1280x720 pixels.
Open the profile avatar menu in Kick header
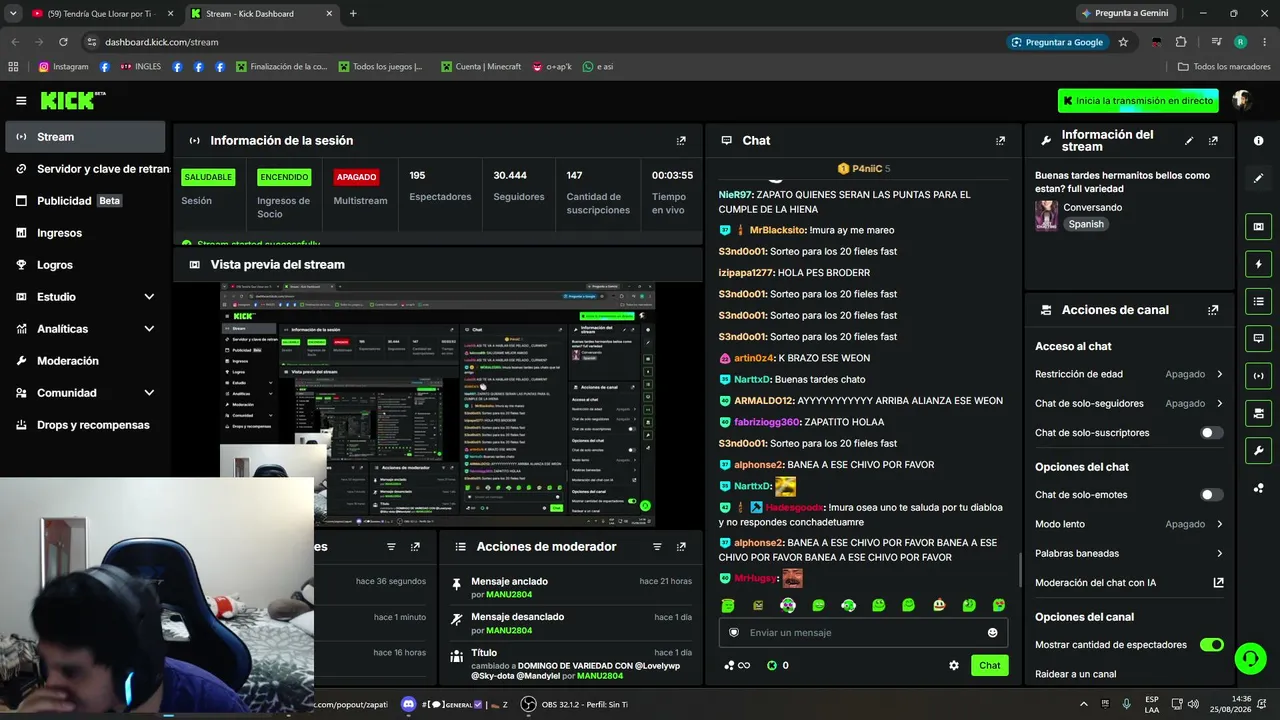tap(1242, 100)
